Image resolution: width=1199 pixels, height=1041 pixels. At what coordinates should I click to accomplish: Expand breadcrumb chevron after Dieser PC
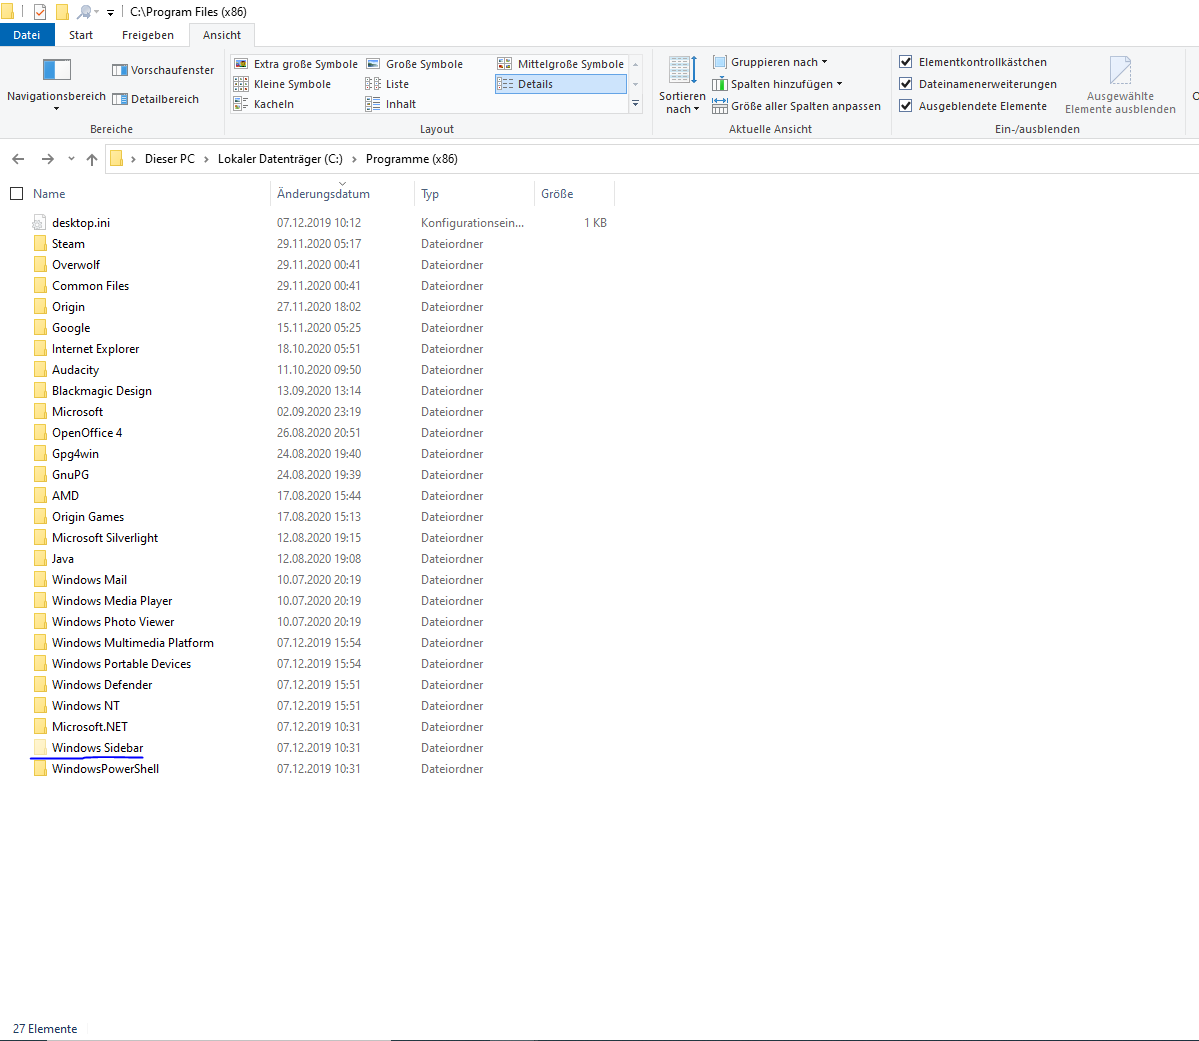[x=206, y=159]
